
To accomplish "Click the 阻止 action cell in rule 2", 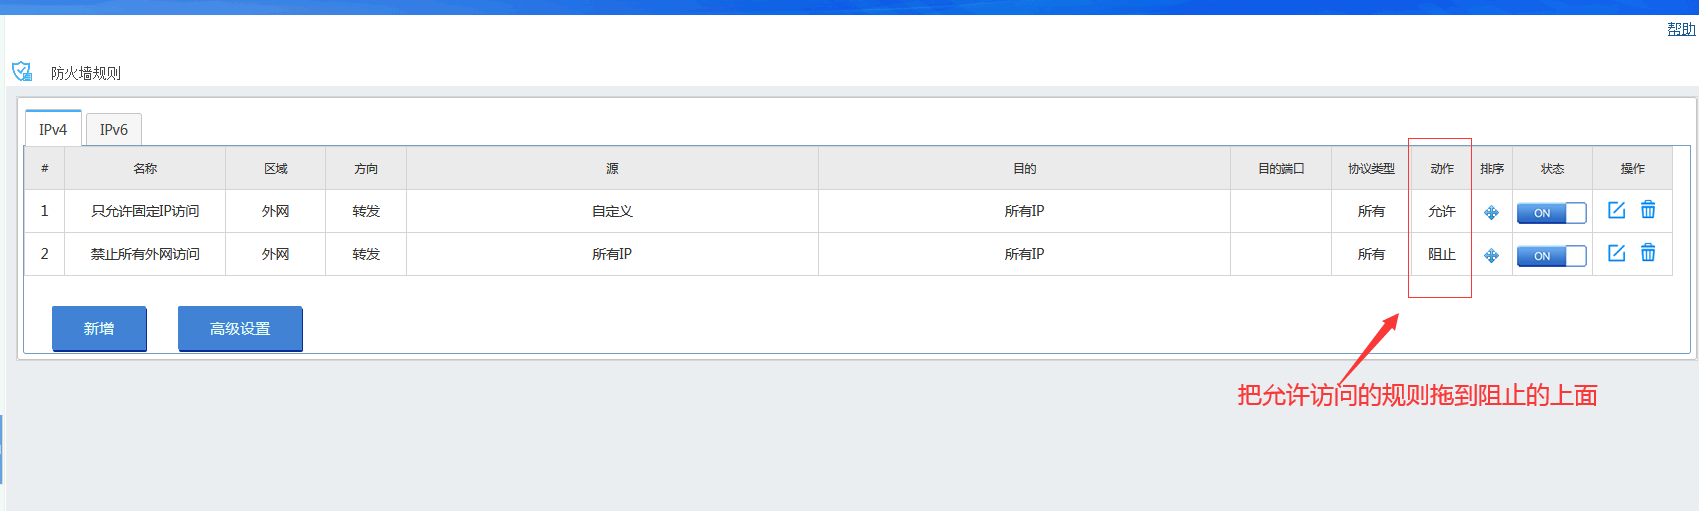I will [x=1441, y=254].
